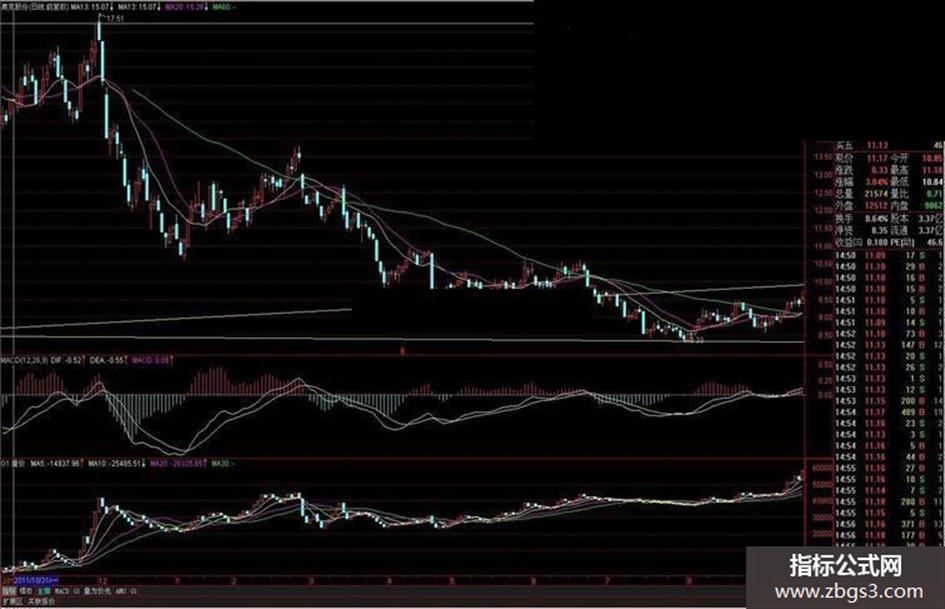Click the DIF: -0.52 value label
Viewport: 945px width, 609px height.
pyautogui.click(x=68, y=360)
